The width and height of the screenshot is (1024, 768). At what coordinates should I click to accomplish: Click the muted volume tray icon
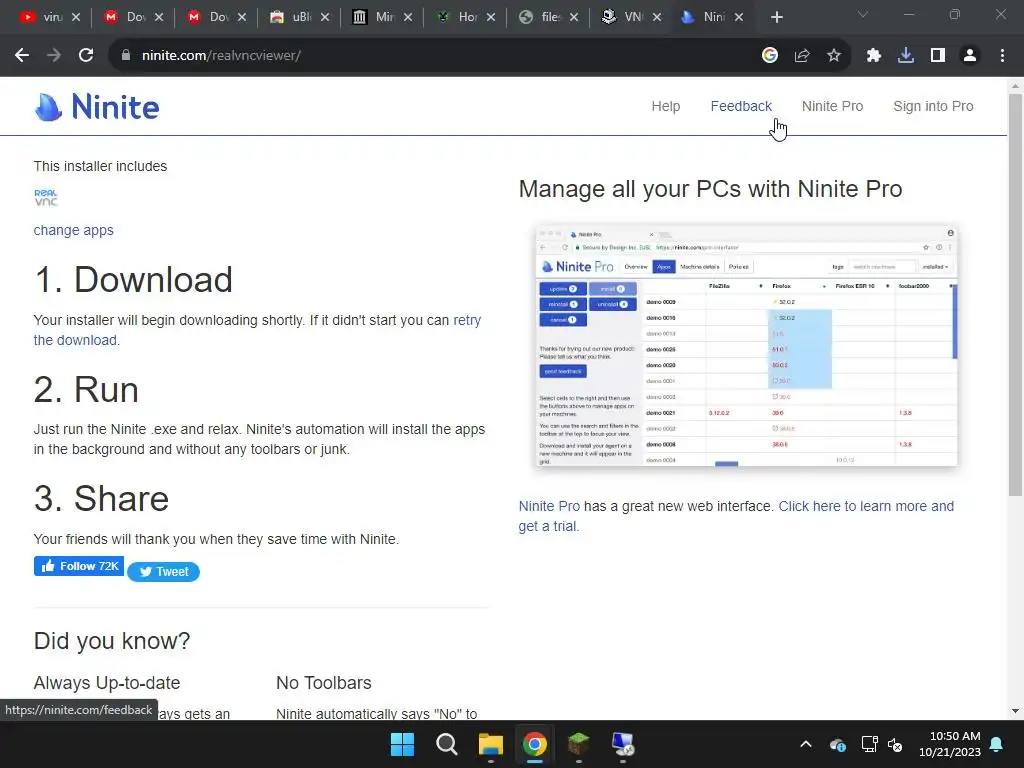pos(895,744)
